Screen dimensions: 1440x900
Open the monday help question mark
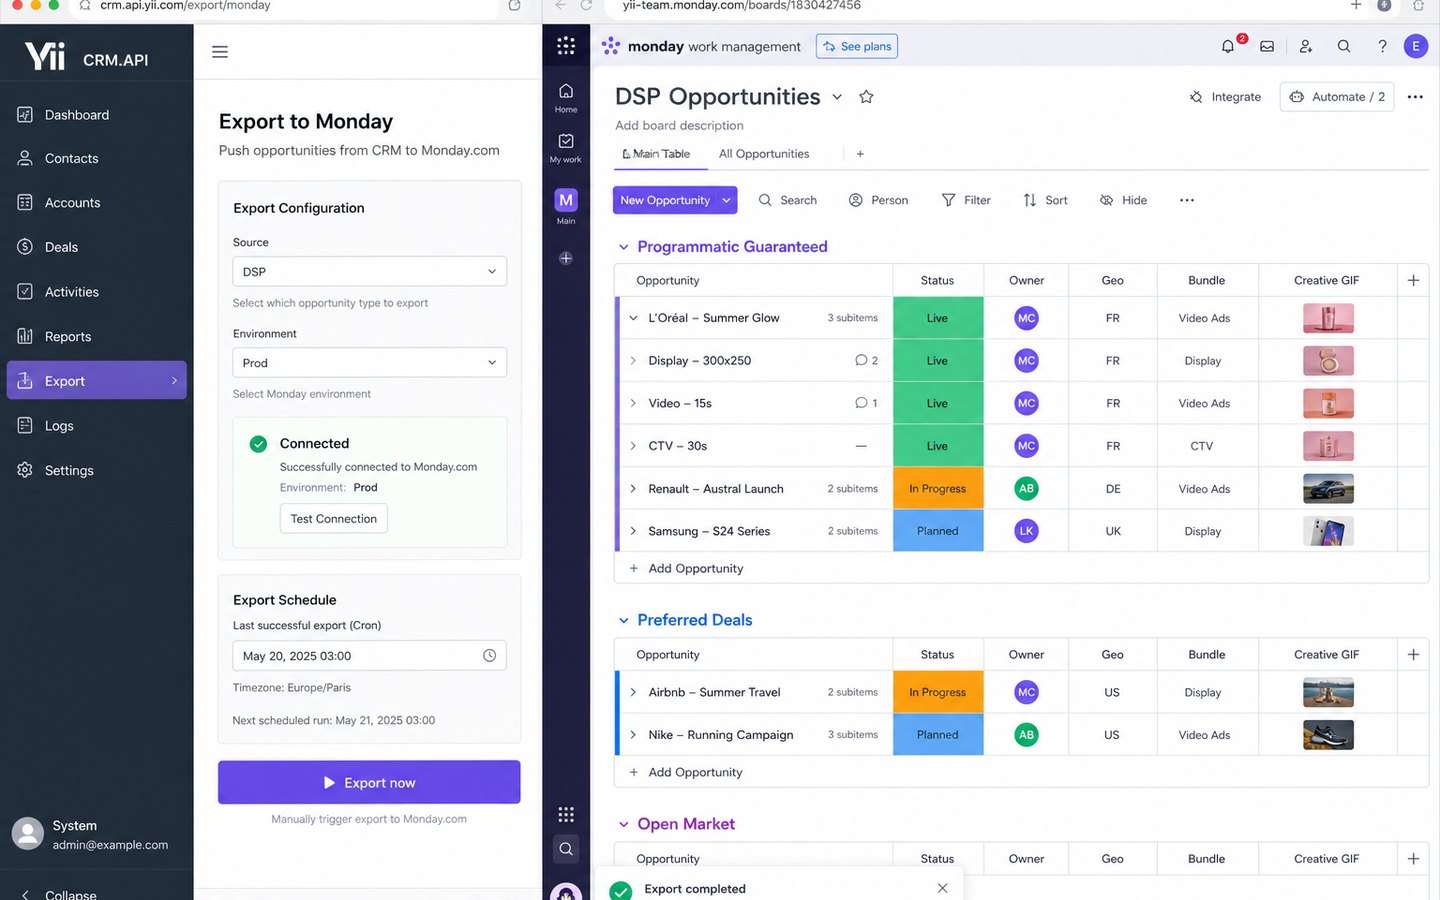1382,46
